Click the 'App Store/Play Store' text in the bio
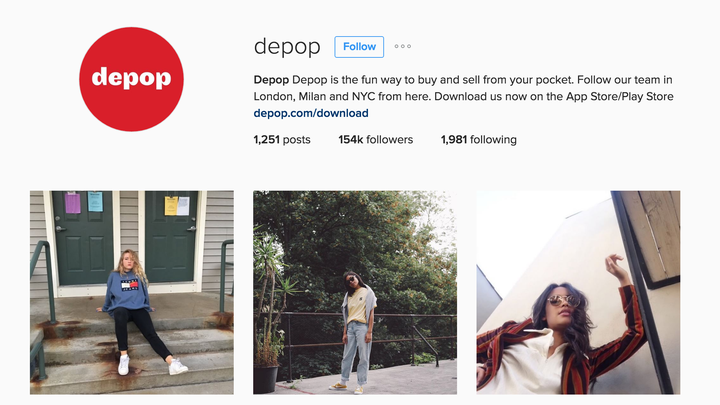This screenshot has height=405, width=720. coord(619,96)
